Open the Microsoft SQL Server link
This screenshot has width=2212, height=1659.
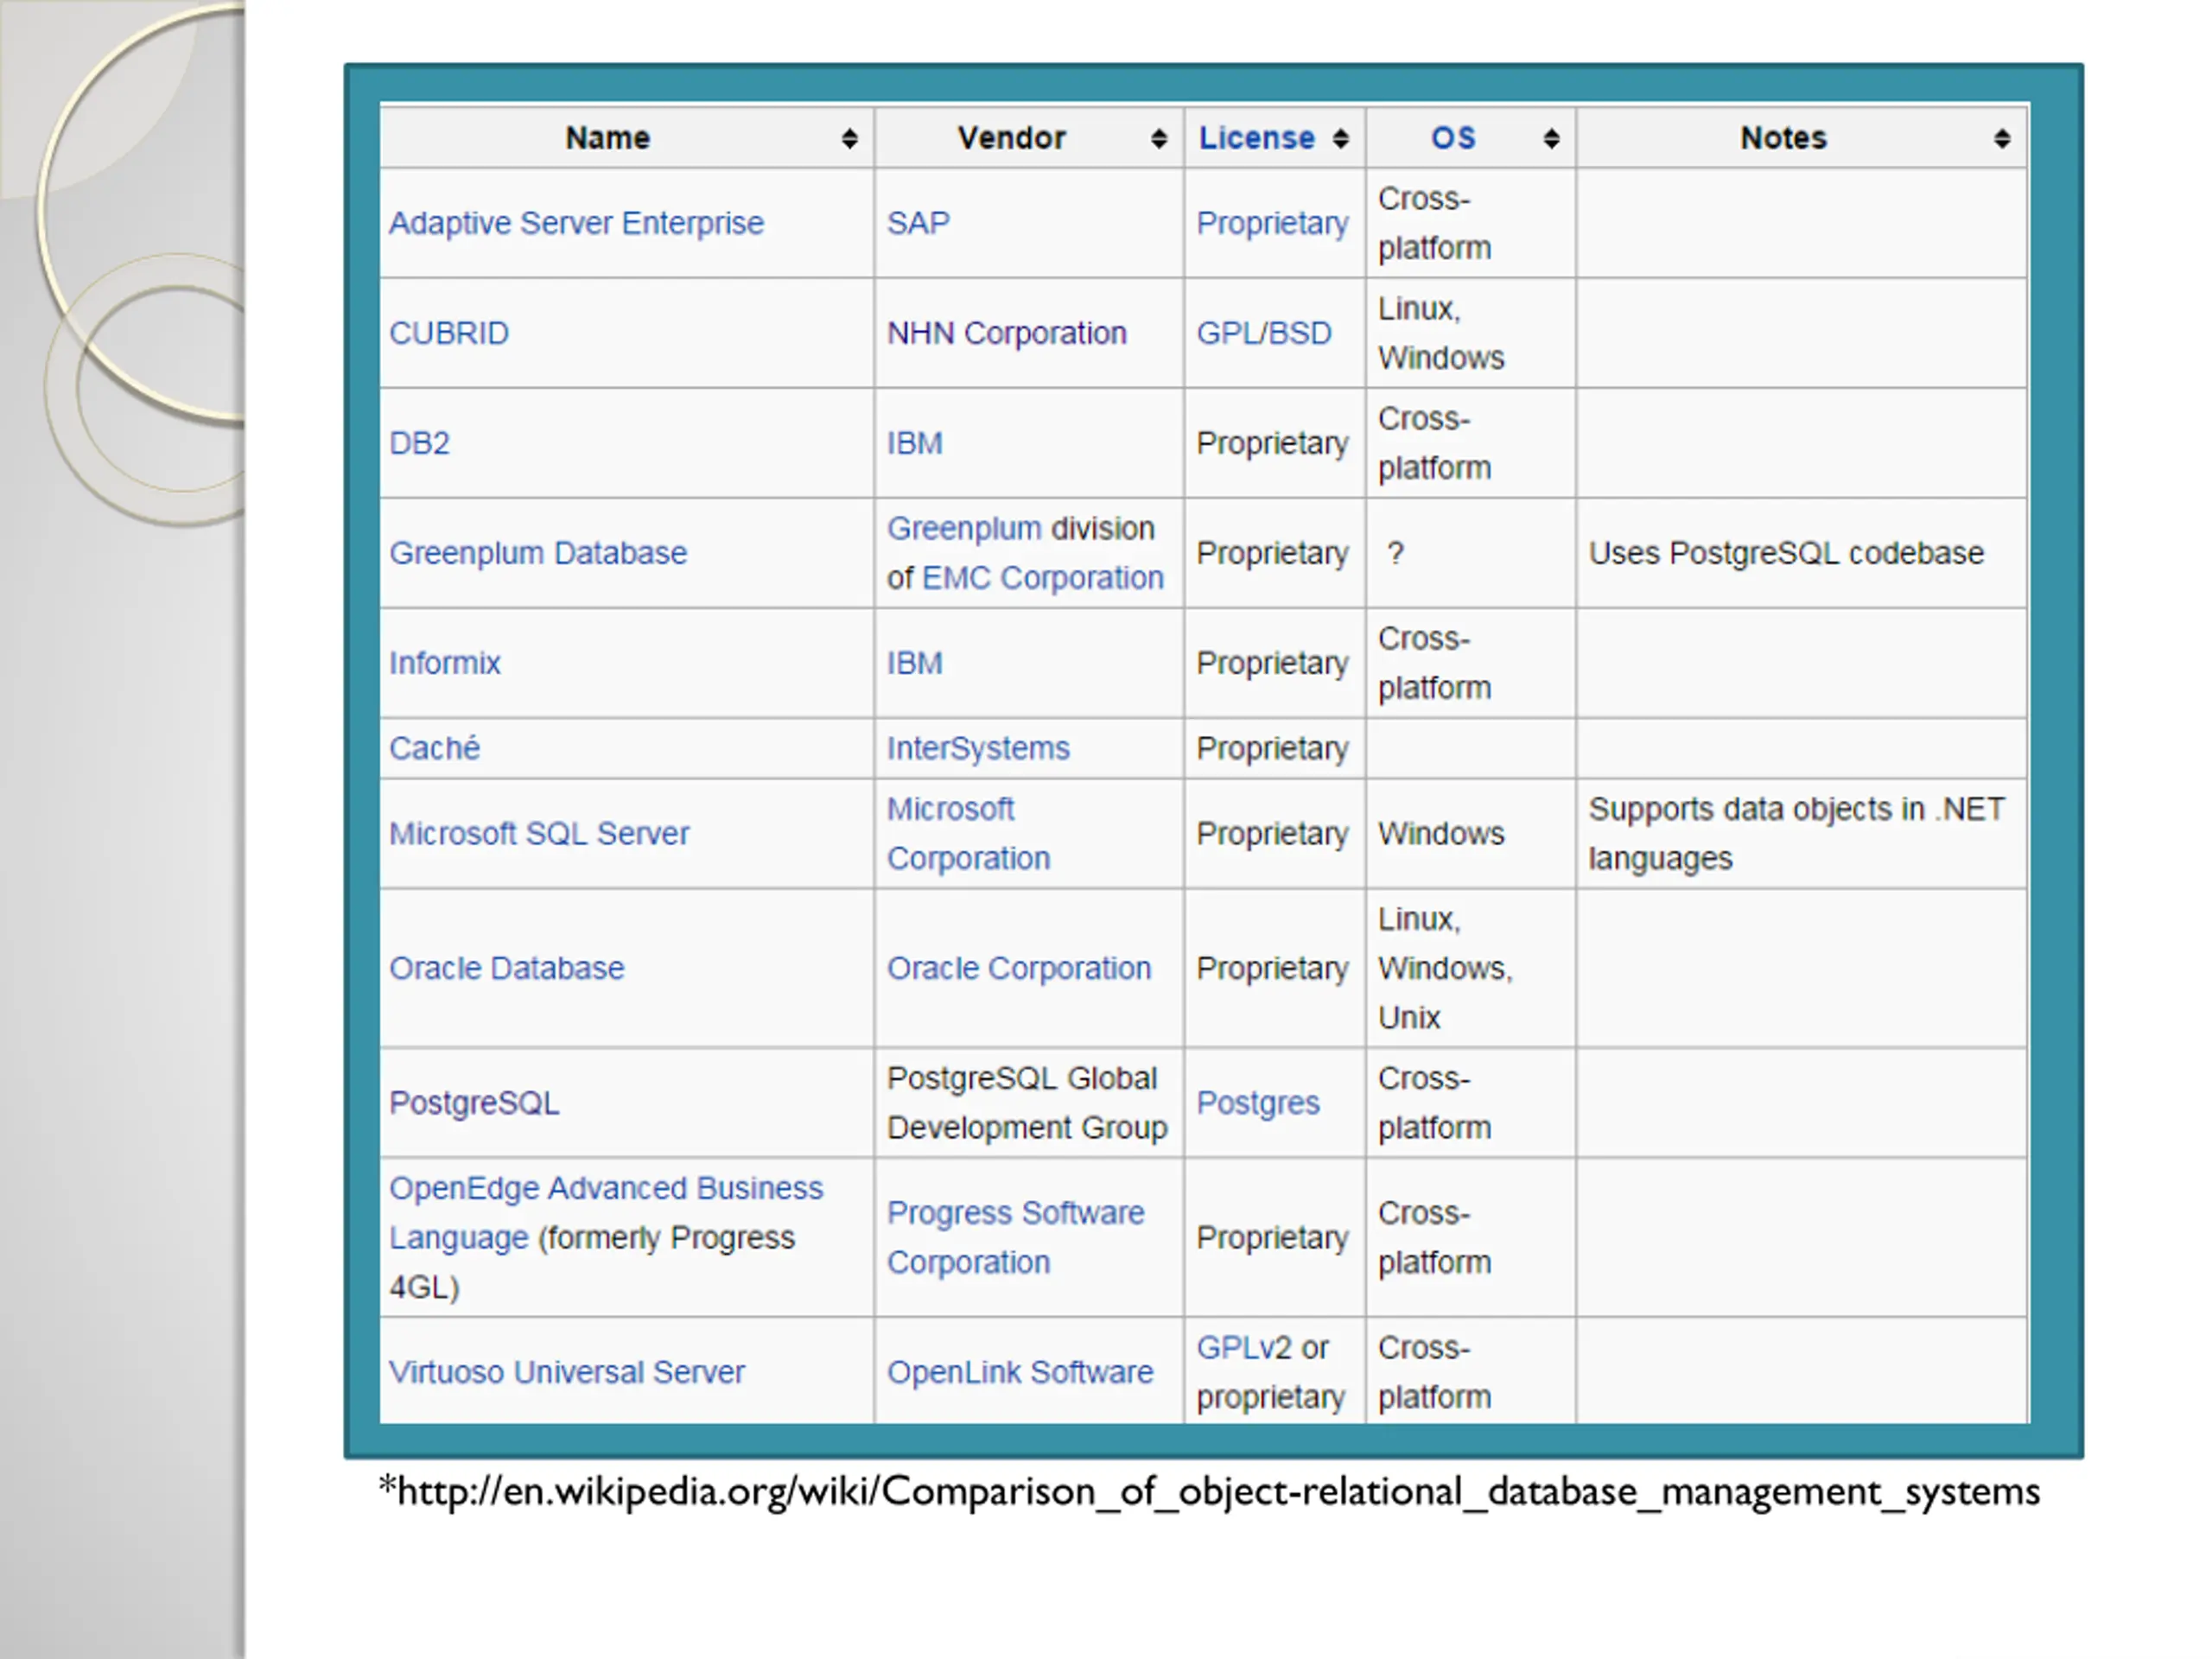pyautogui.click(x=539, y=833)
